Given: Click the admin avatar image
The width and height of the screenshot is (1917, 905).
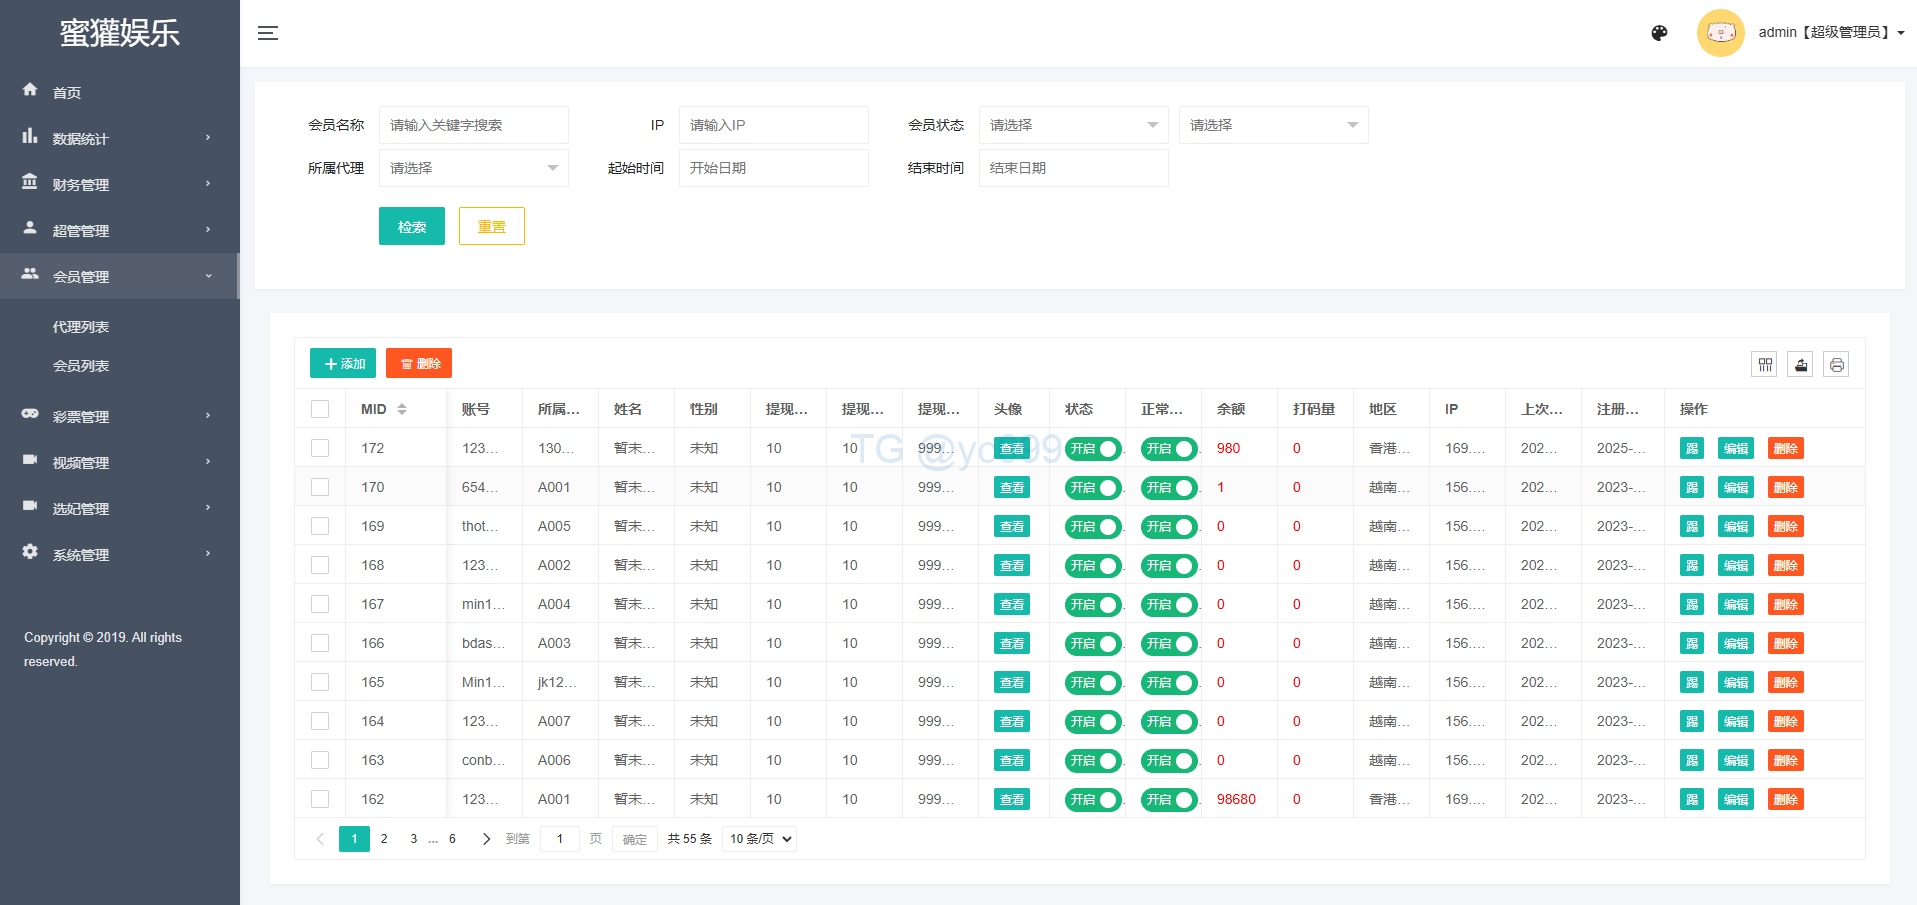Looking at the screenshot, I should (1720, 33).
